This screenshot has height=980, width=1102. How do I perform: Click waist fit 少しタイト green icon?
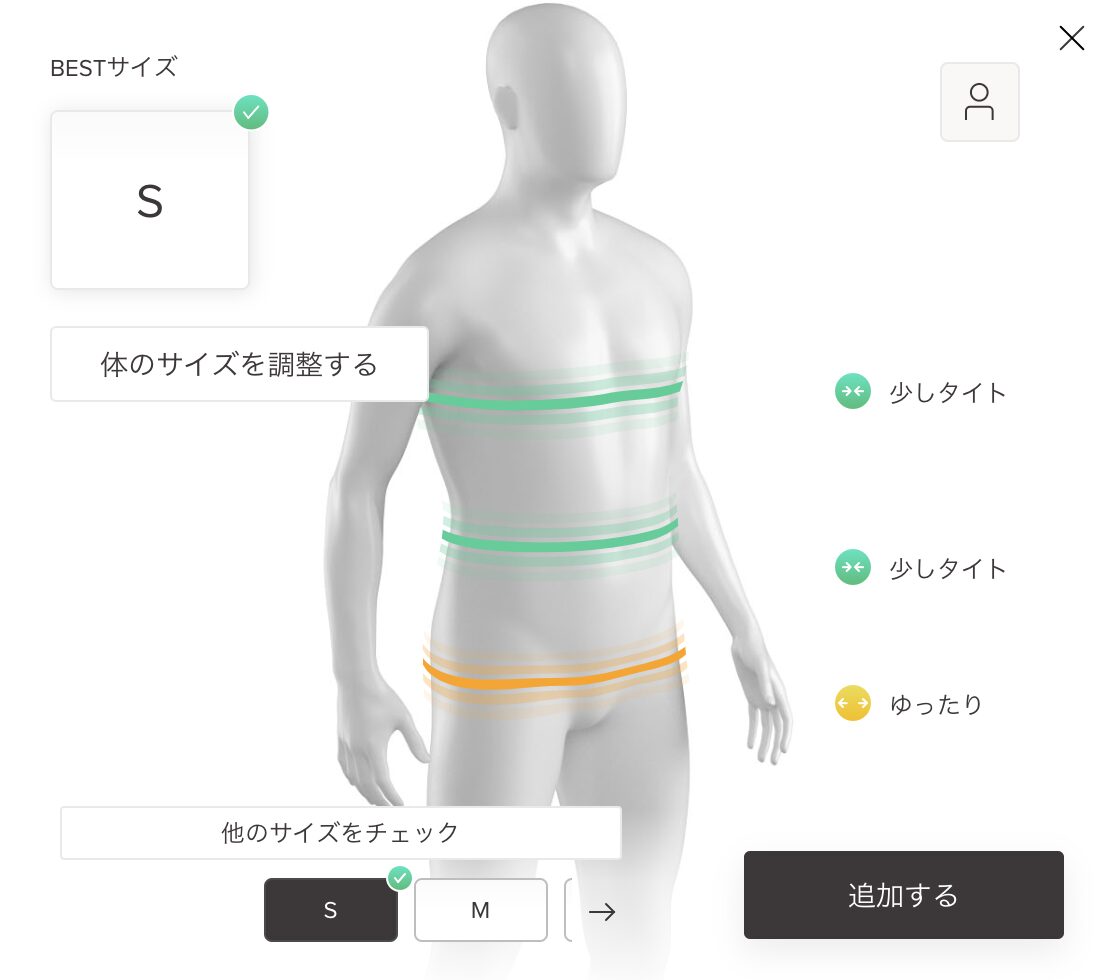point(853,567)
